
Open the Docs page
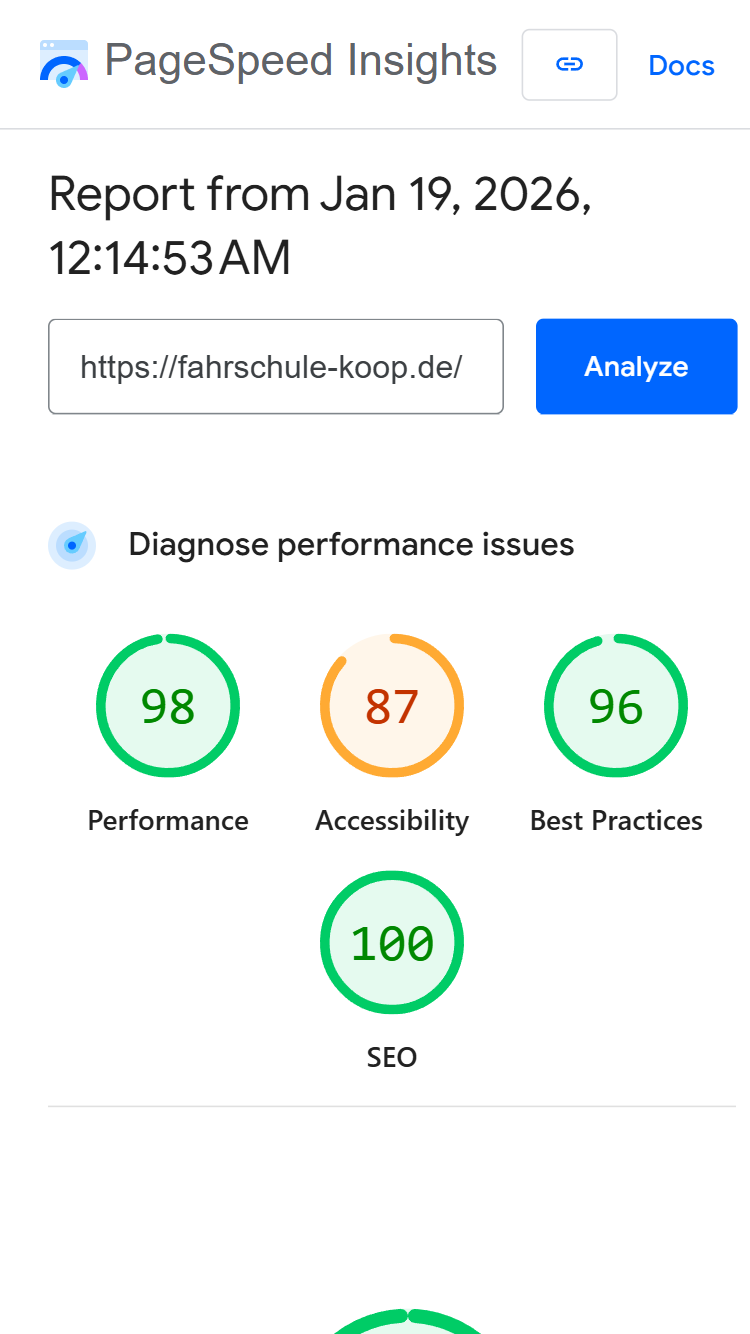681,65
